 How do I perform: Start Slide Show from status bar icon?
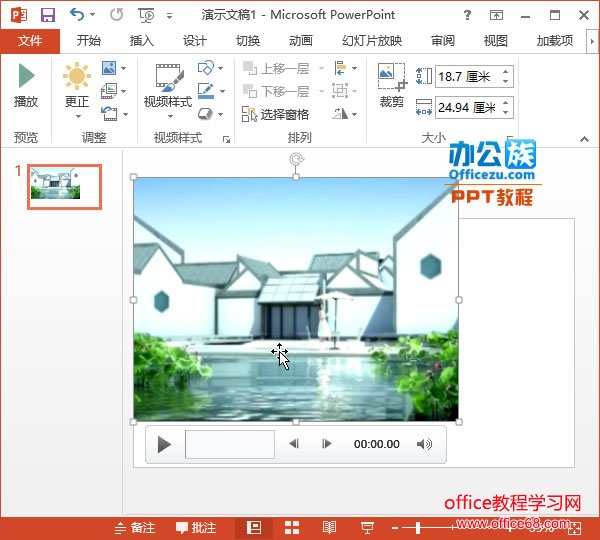click(367, 528)
